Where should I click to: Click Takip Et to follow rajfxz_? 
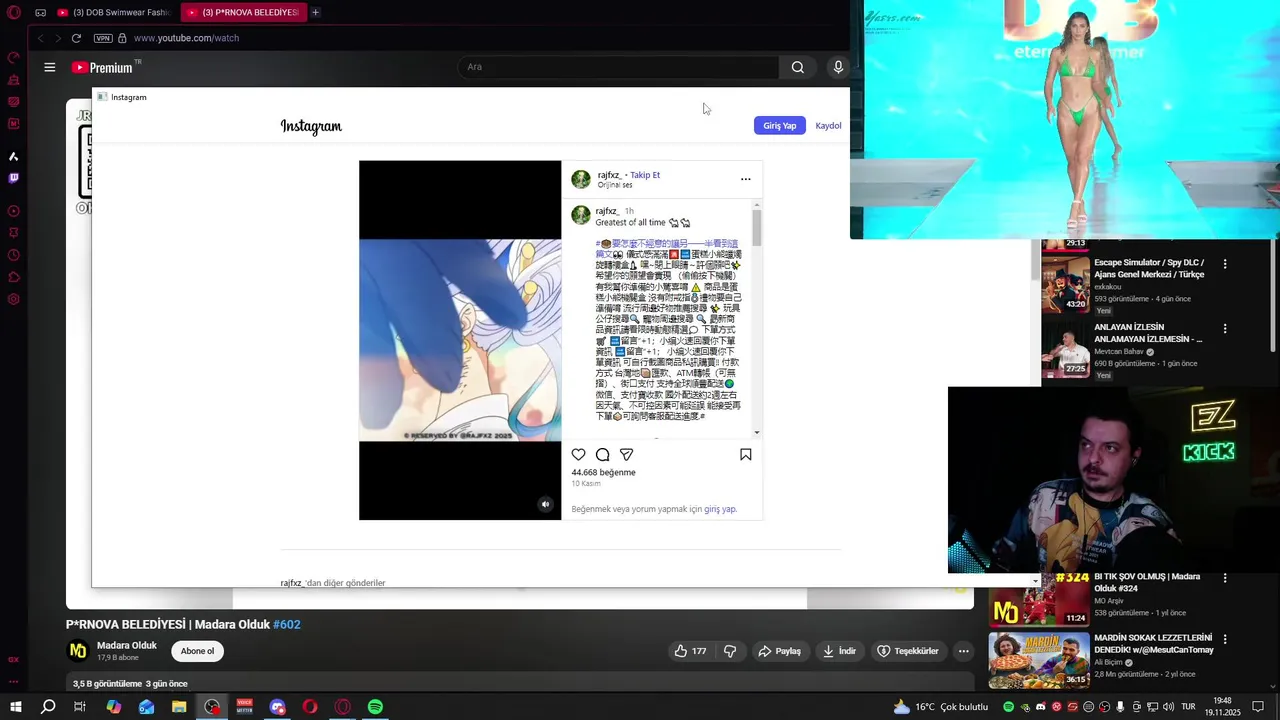645,175
